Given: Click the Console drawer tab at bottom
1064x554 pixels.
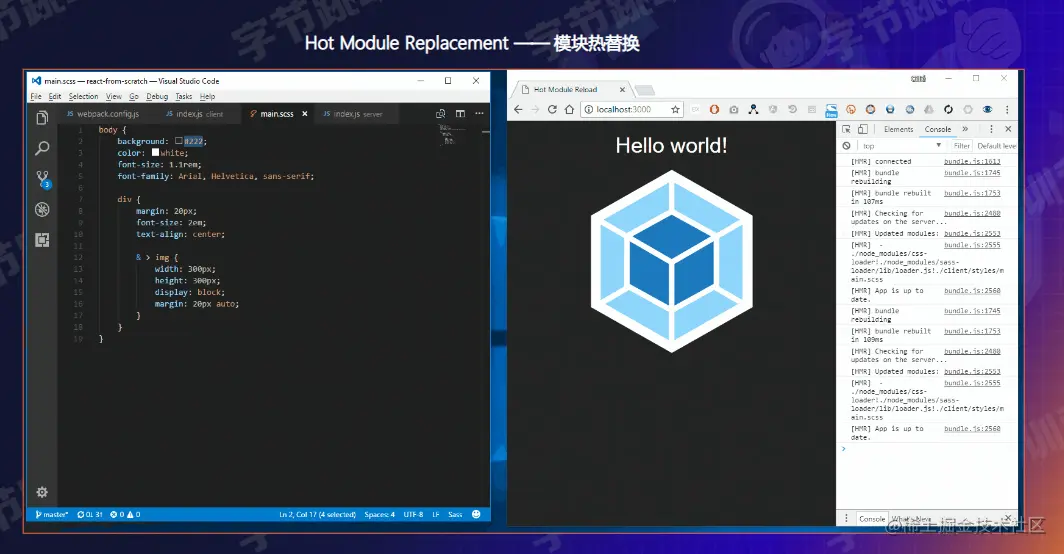Looking at the screenshot, I should [x=871, y=519].
